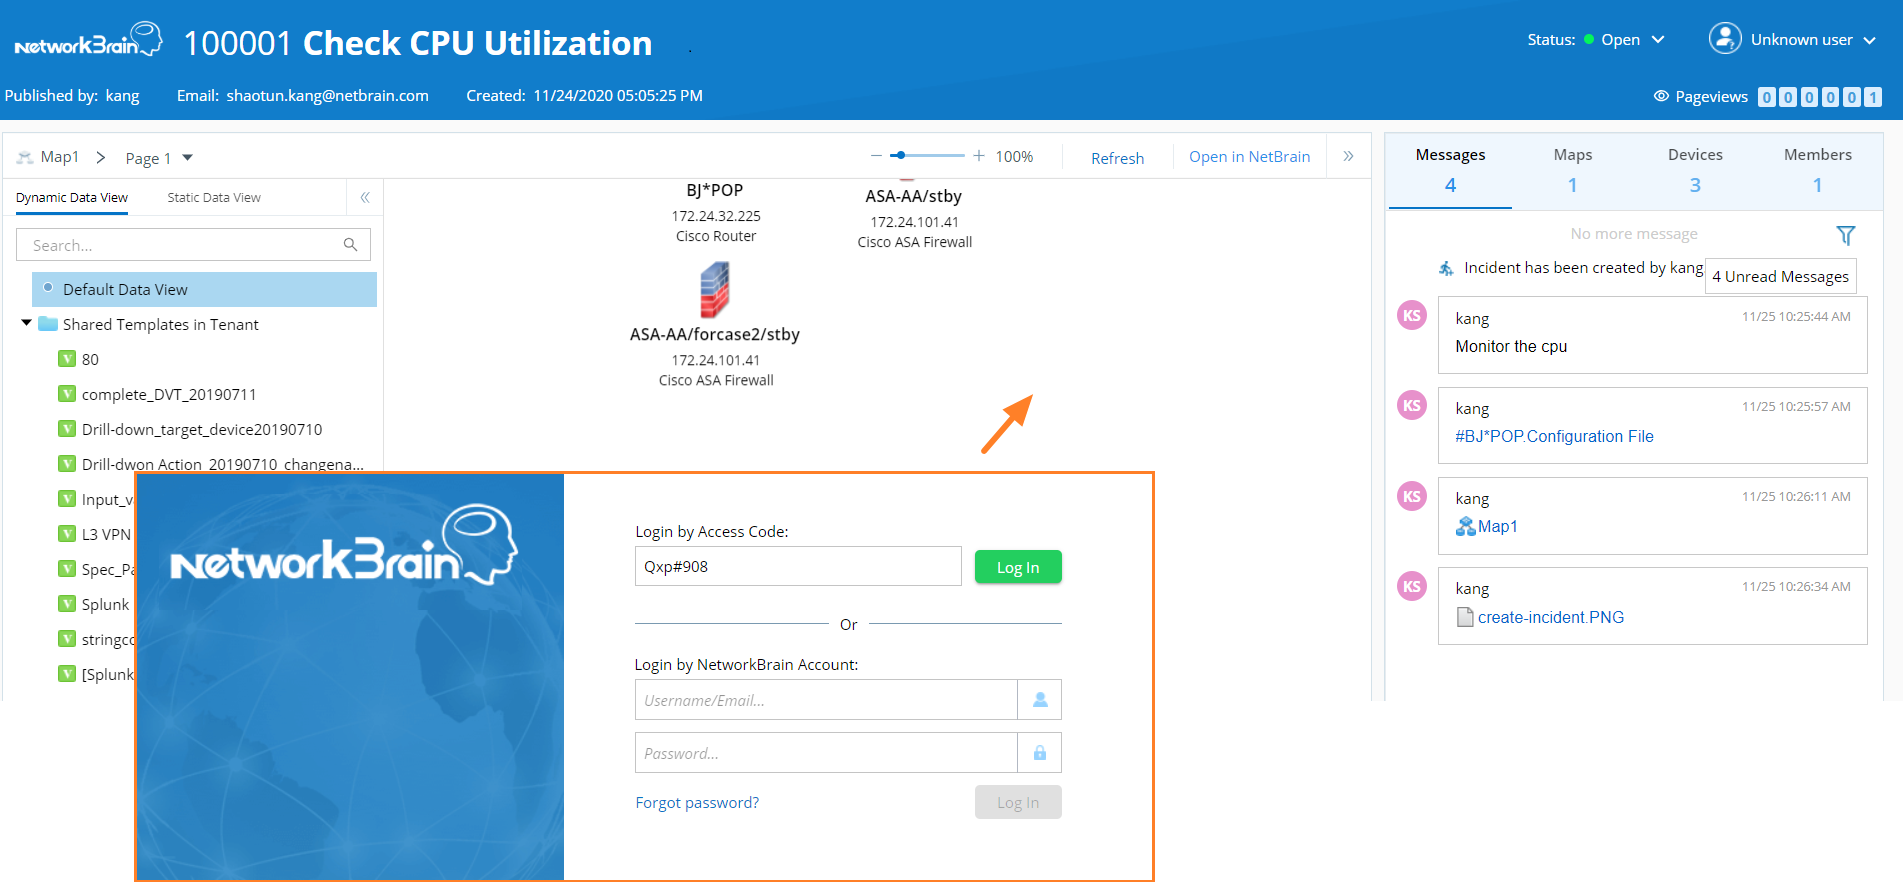Click KS avatar on Monitor the cpu message
1903x882 pixels.
point(1412,316)
